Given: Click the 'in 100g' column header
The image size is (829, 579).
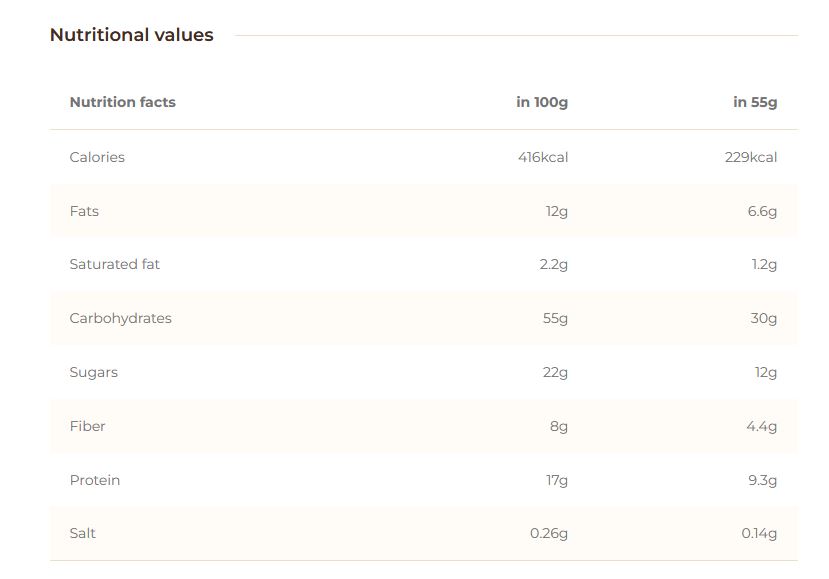Looking at the screenshot, I should [x=542, y=102].
